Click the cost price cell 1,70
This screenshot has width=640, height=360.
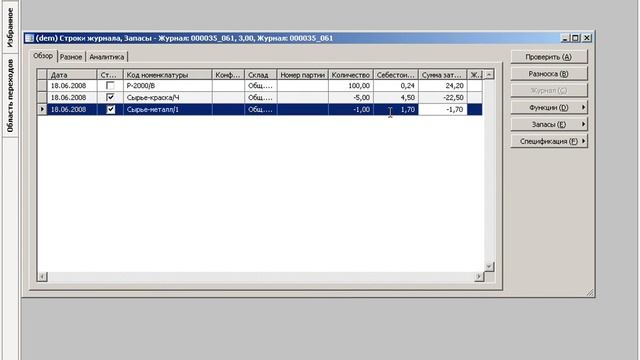tap(396, 109)
